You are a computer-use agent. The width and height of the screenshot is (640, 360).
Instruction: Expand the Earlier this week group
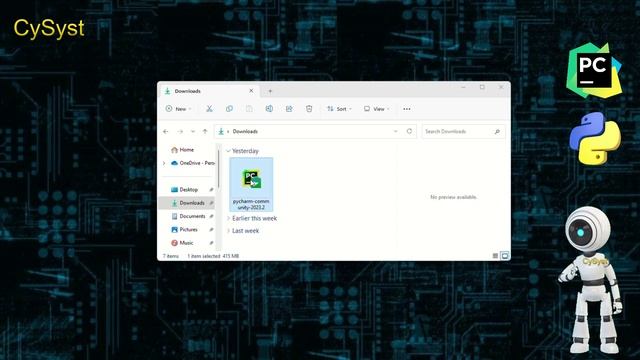[228, 218]
